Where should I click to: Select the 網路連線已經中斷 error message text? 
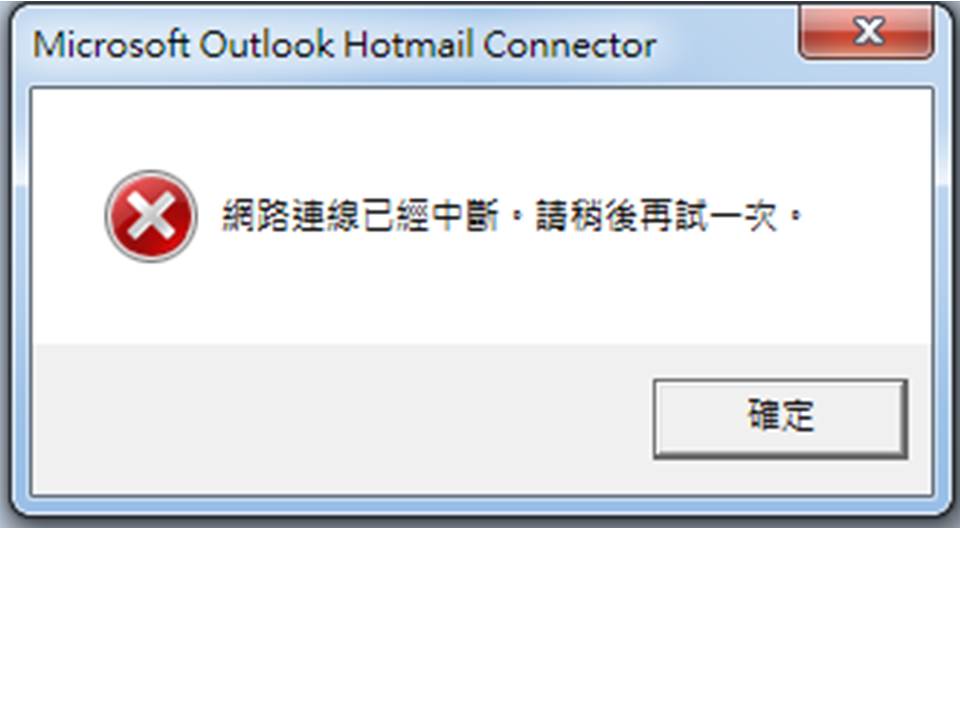coord(360,216)
